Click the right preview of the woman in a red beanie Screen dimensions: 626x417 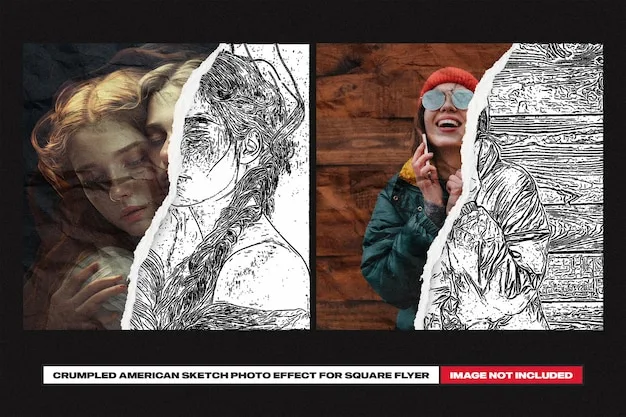[x=460, y=187]
